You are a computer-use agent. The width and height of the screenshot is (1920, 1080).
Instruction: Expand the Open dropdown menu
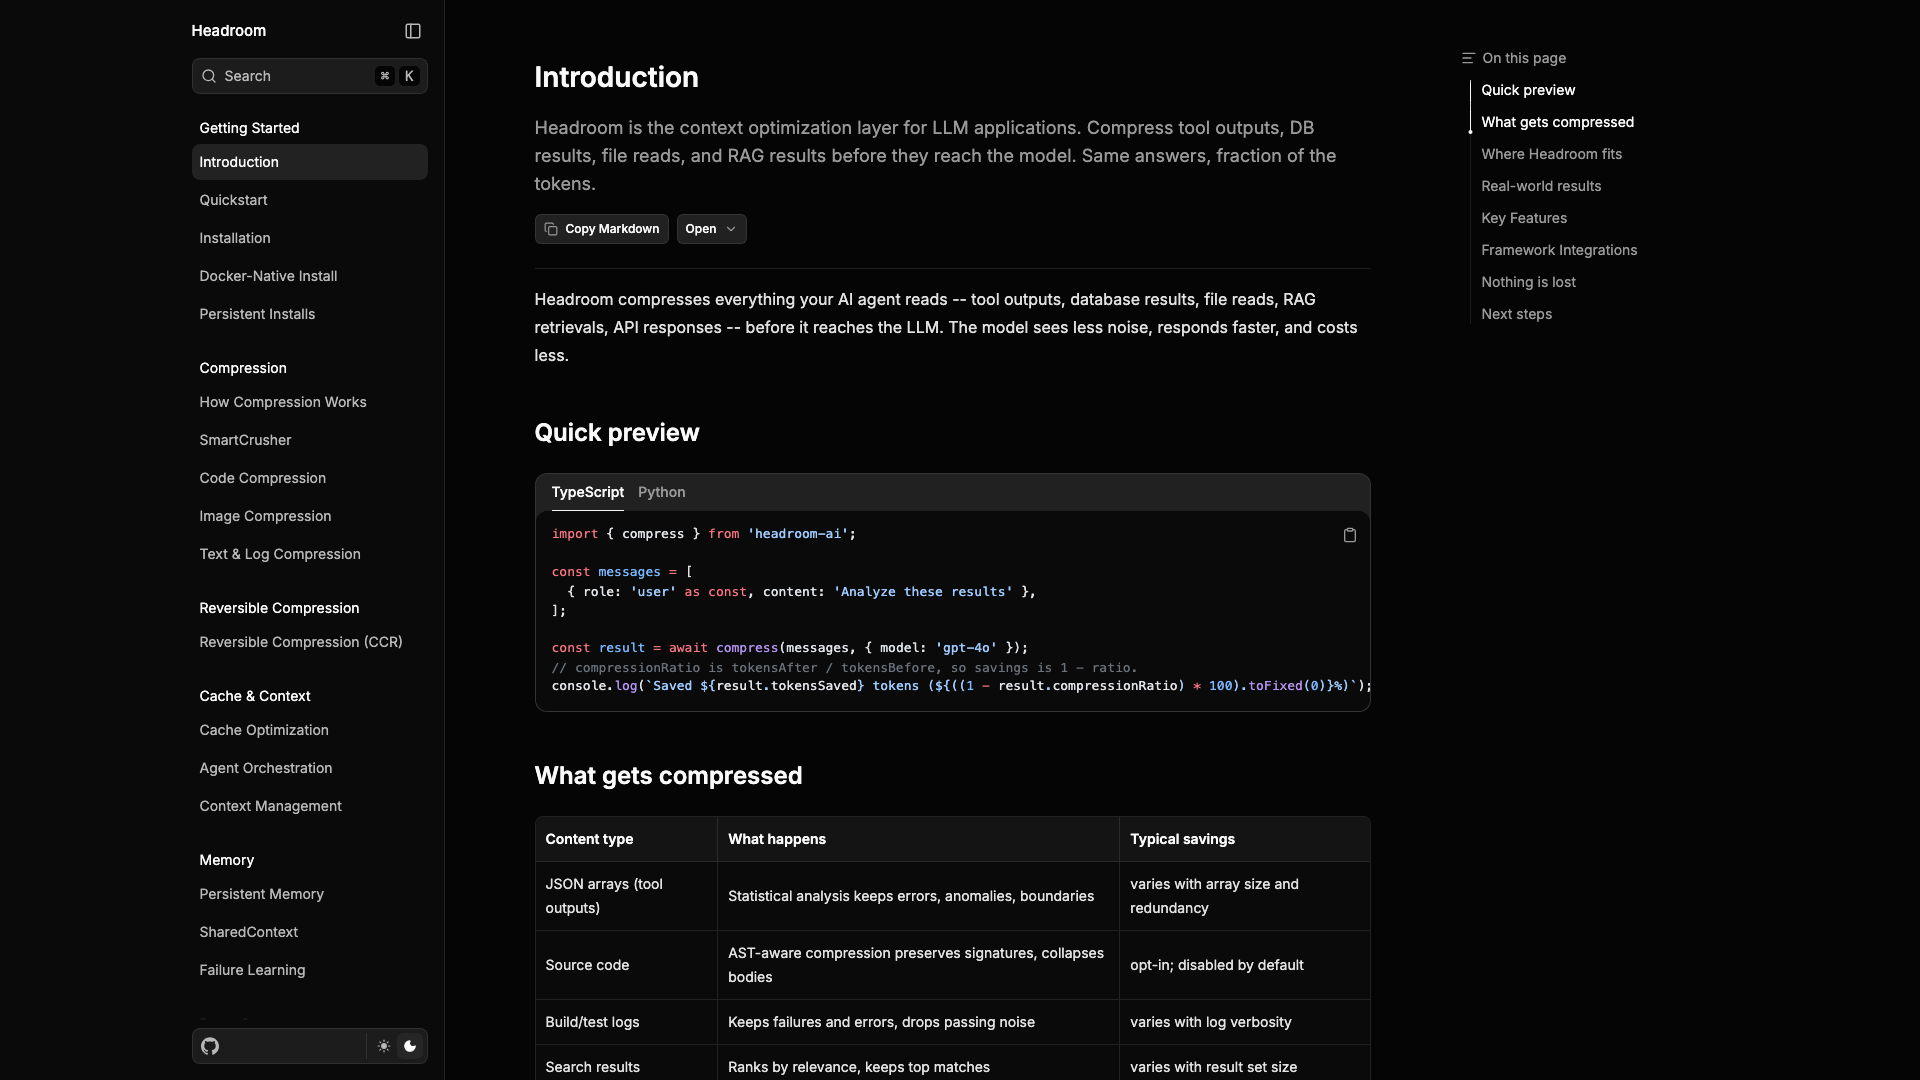pos(711,229)
